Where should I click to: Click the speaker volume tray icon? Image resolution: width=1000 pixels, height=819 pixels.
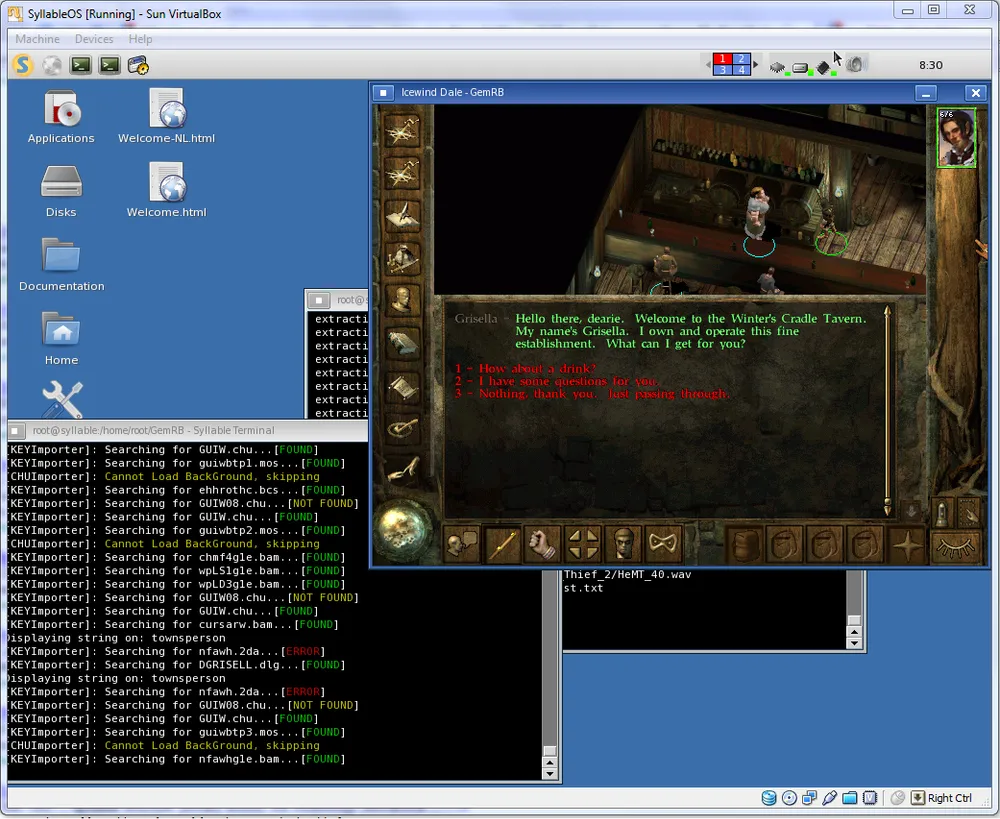coord(855,64)
